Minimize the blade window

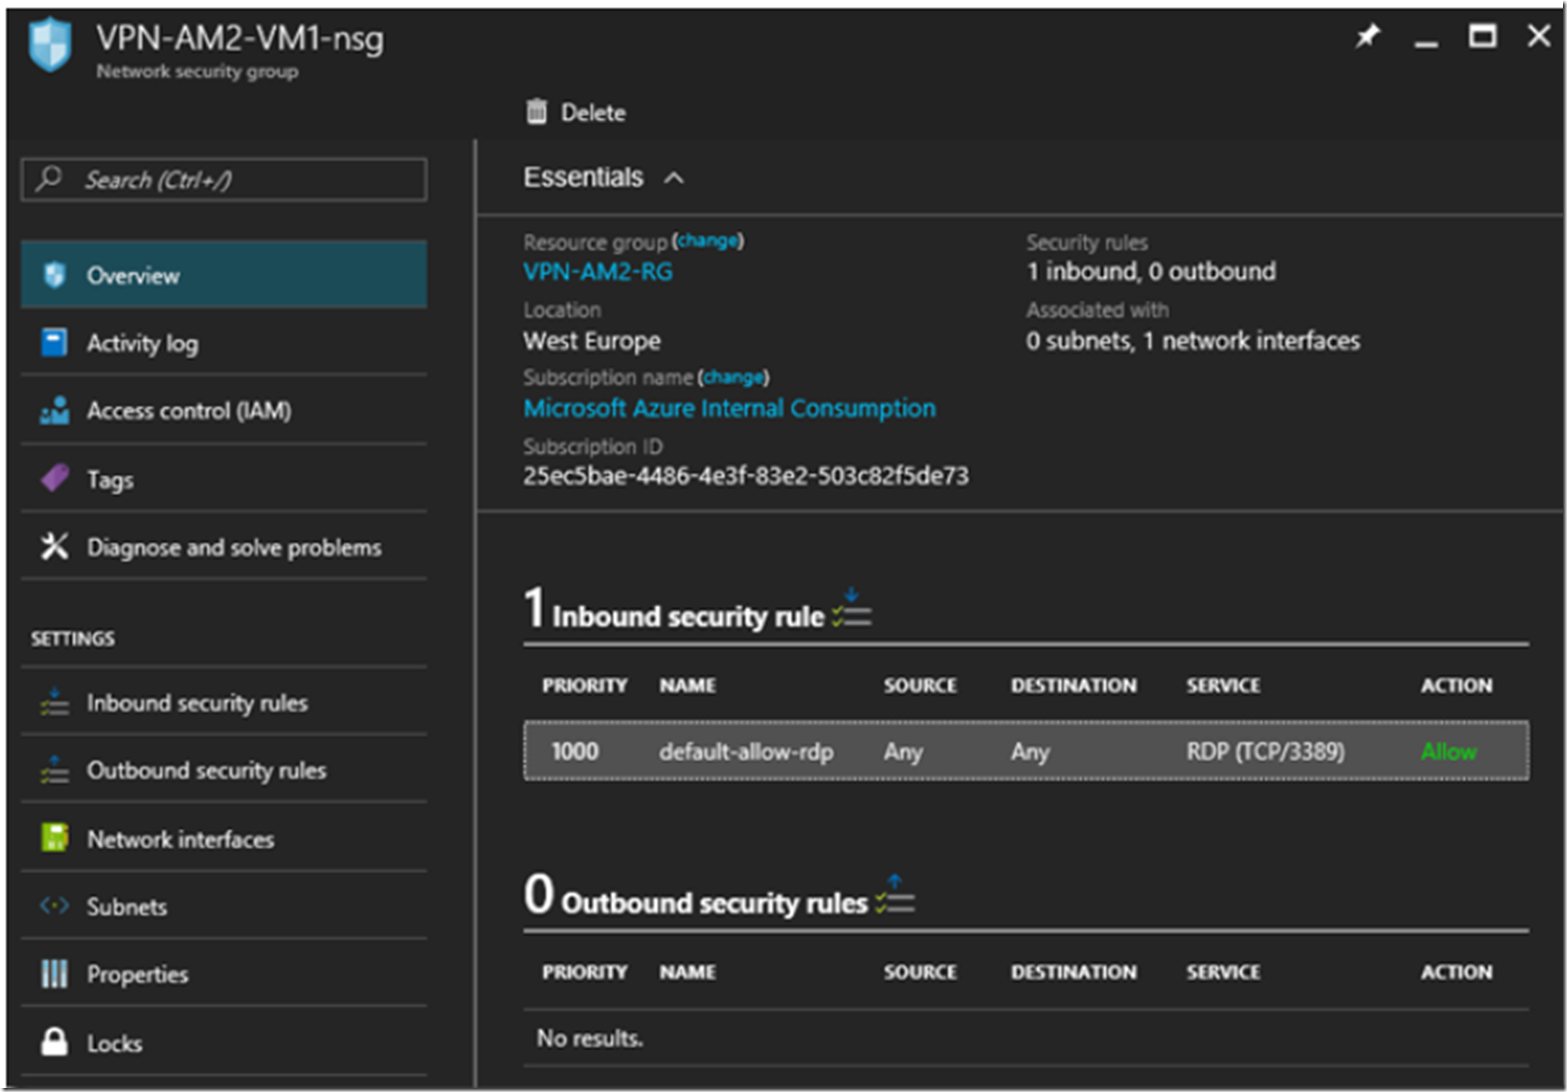coord(1426,44)
